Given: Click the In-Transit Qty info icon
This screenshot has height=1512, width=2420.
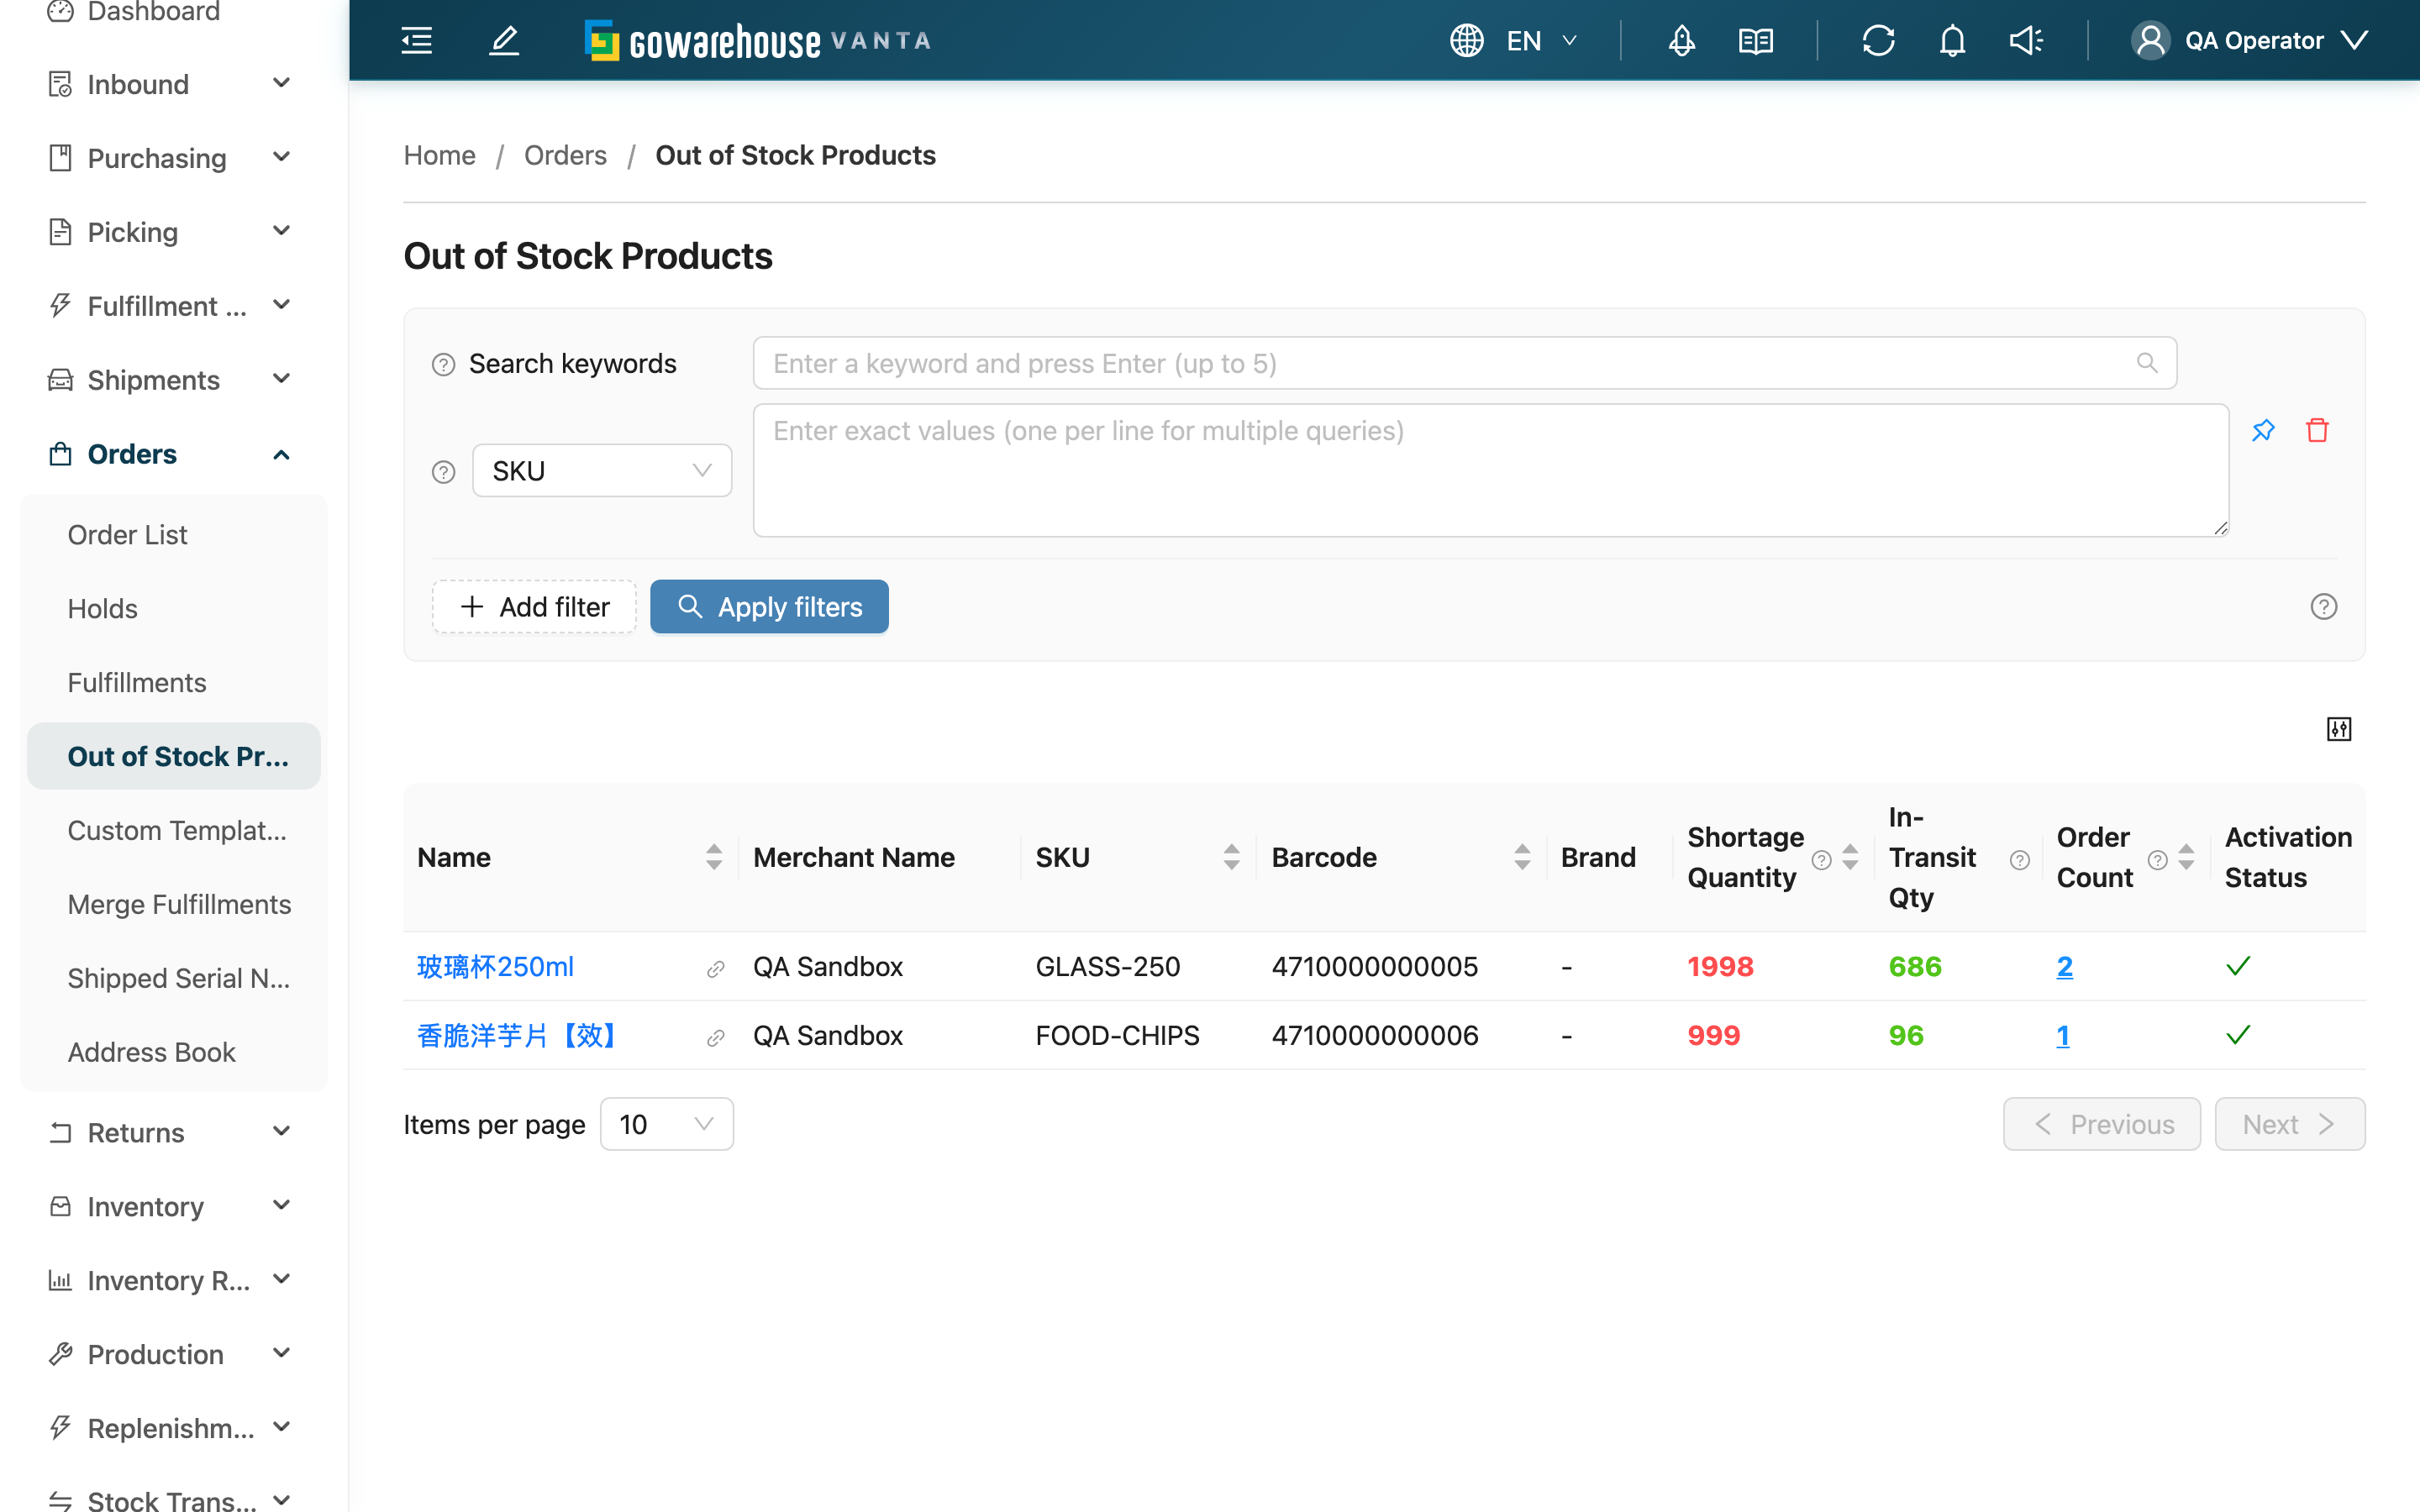Looking at the screenshot, I should [x=2019, y=860].
